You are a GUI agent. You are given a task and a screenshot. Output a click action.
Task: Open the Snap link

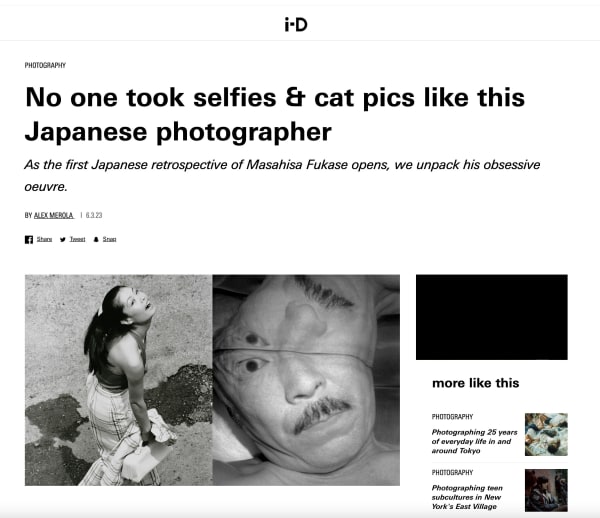[109, 239]
